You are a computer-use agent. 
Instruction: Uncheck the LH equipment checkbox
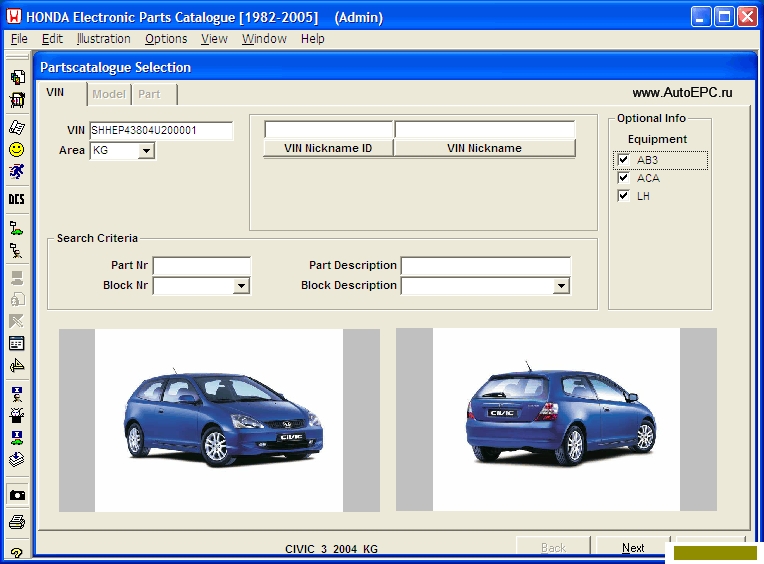click(623, 196)
